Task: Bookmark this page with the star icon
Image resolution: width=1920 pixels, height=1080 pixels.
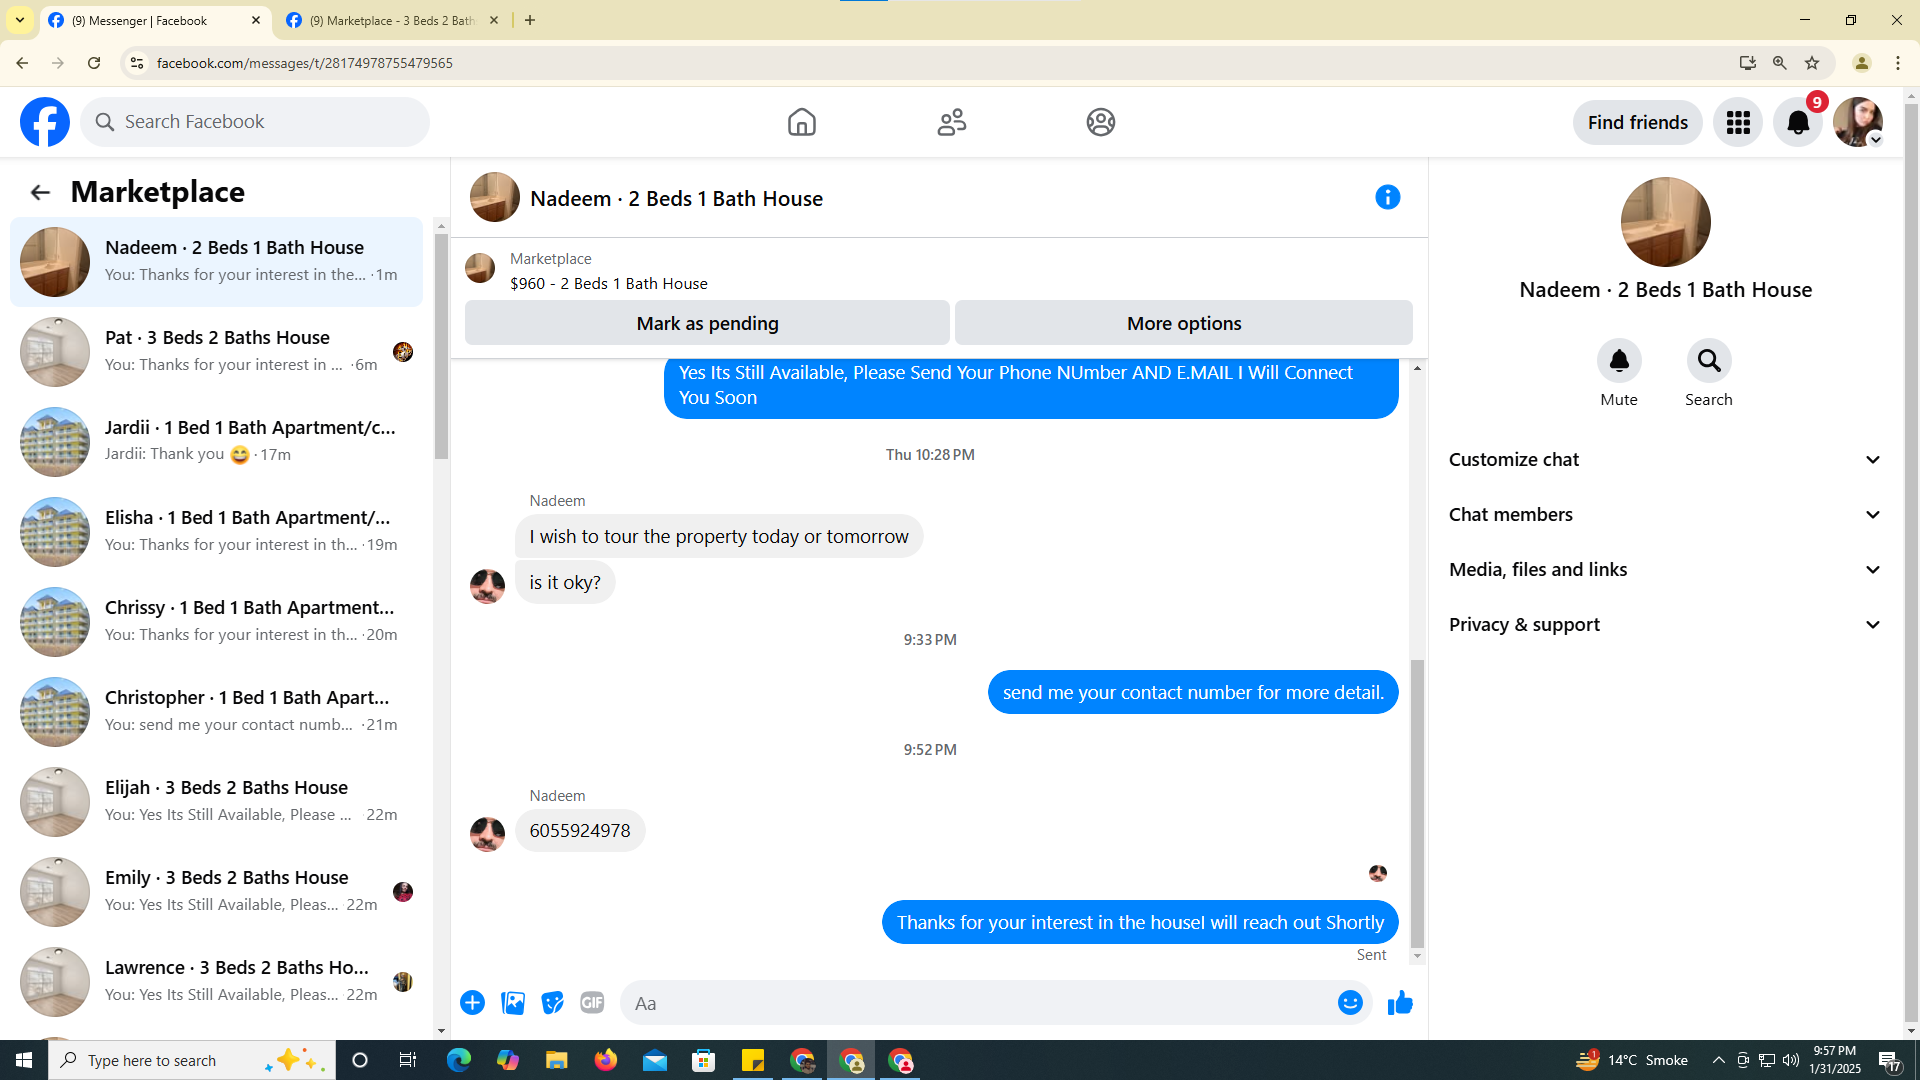Action: tap(1812, 63)
